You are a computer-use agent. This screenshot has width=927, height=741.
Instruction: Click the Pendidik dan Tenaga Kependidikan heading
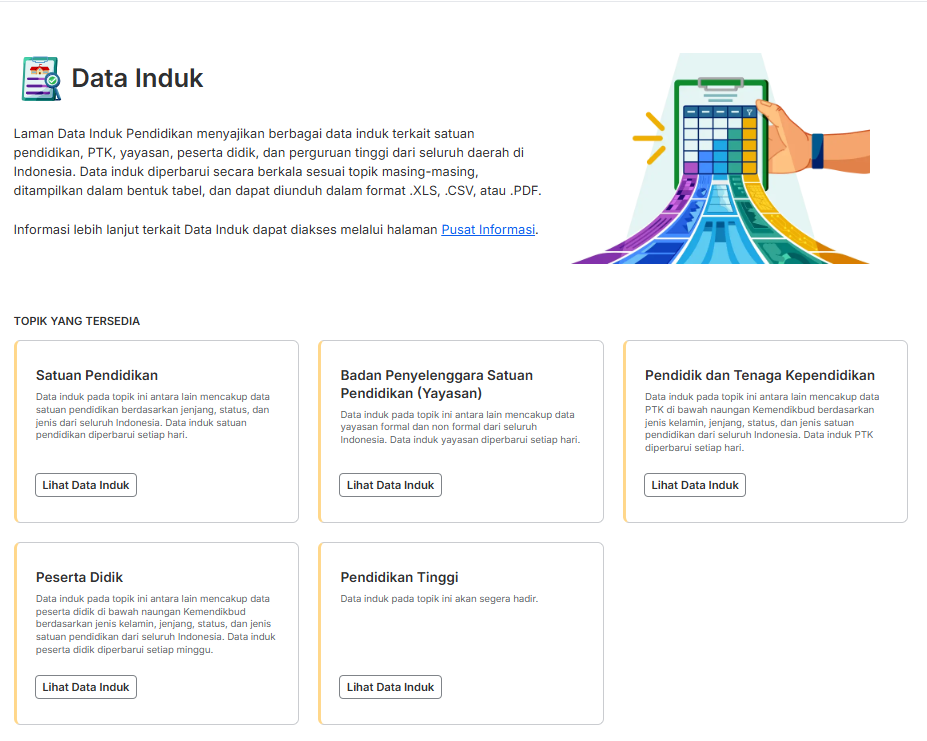[x=760, y=376]
